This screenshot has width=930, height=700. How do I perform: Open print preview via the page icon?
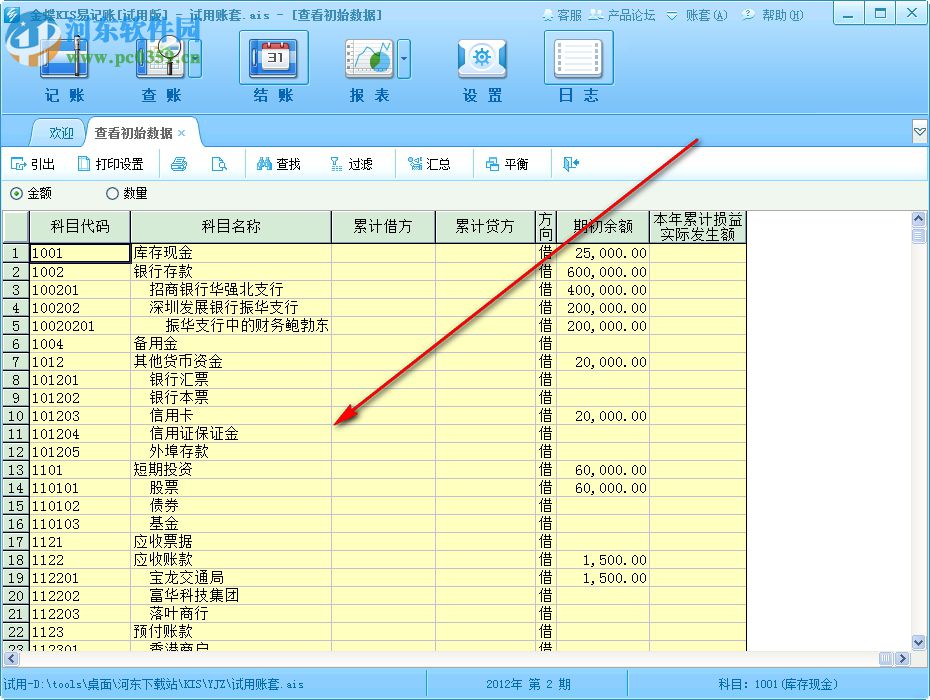pyautogui.click(x=220, y=163)
